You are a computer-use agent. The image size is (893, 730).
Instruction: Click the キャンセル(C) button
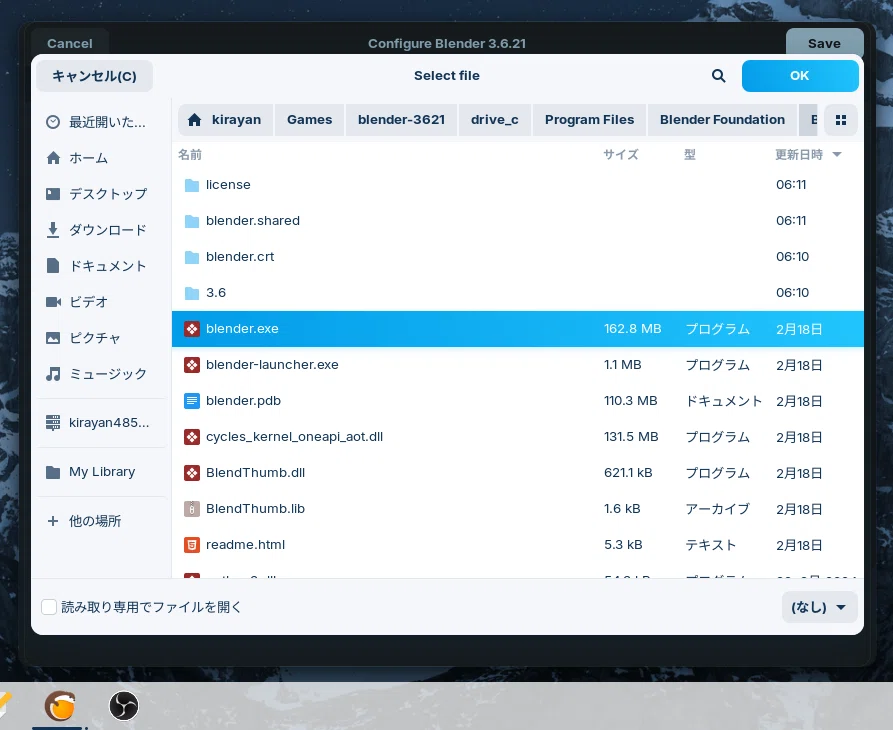pyautogui.click(x=95, y=76)
